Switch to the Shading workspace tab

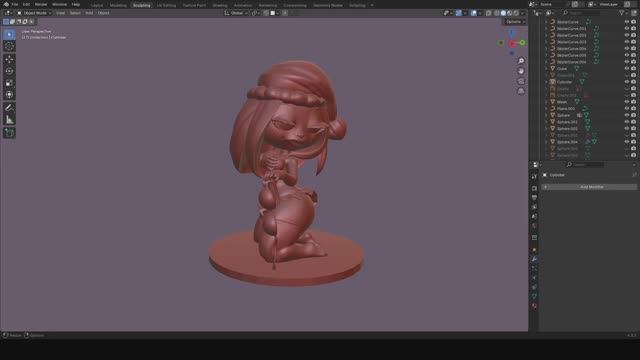click(220, 5)
